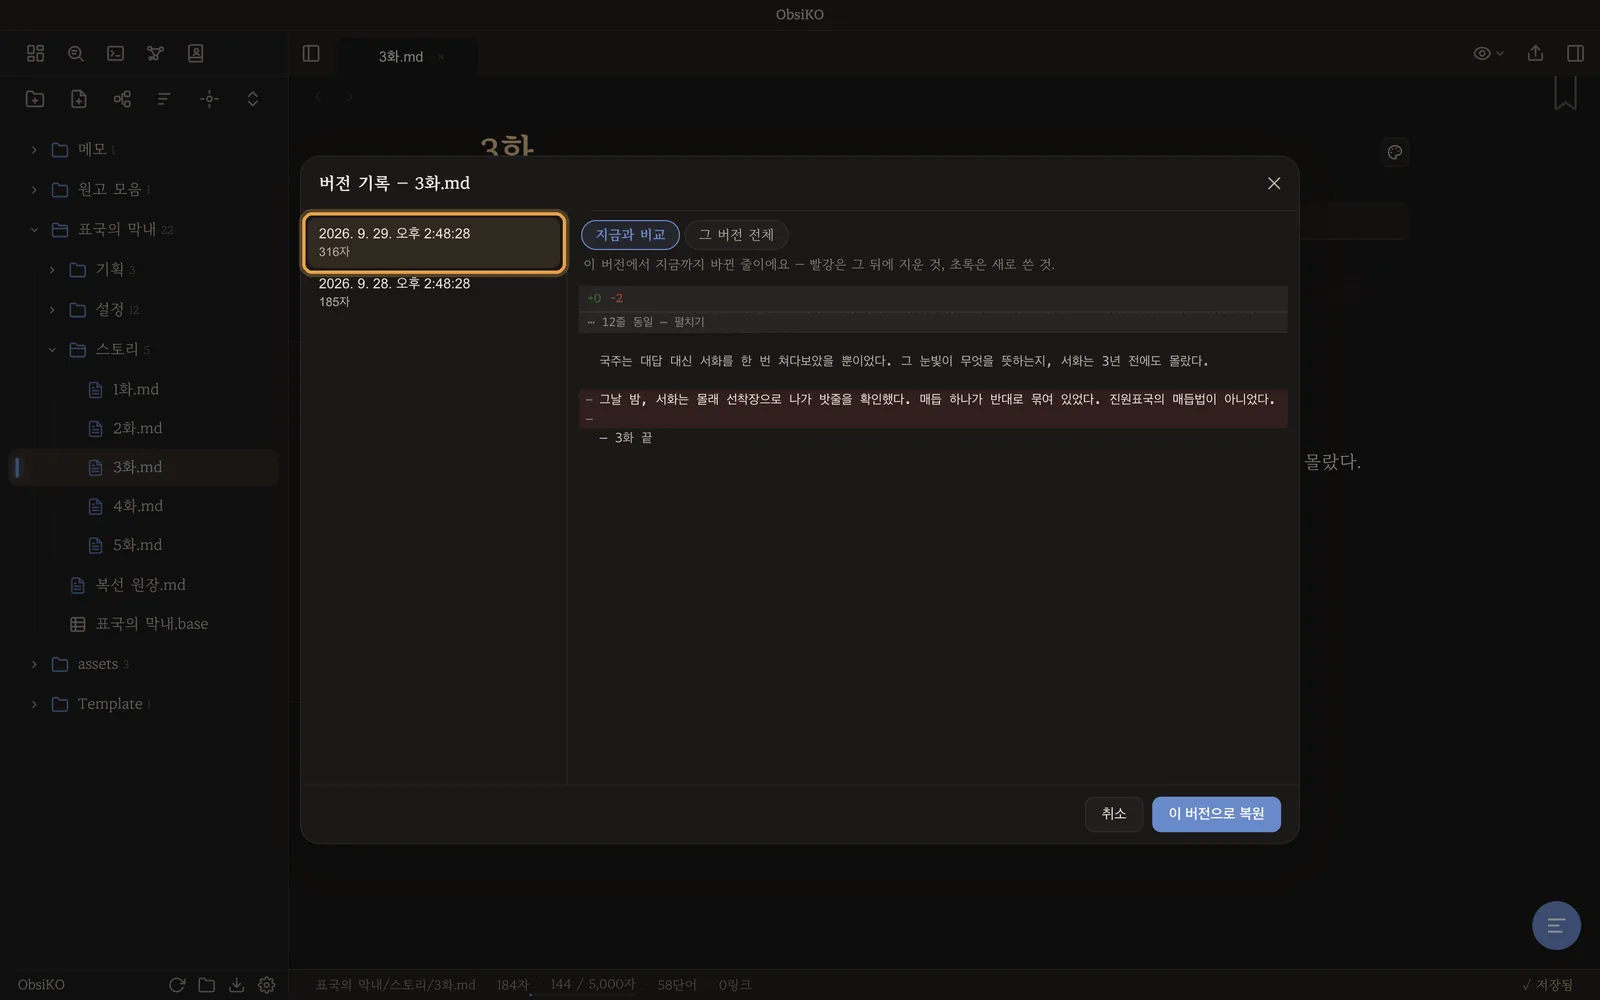Image resolution: width=1600 pixels, height=1000 pixels.
Task: Expand the 12줄 동일 펼치기 diff section
Action: pyautogui.click(x=933, y=322)
